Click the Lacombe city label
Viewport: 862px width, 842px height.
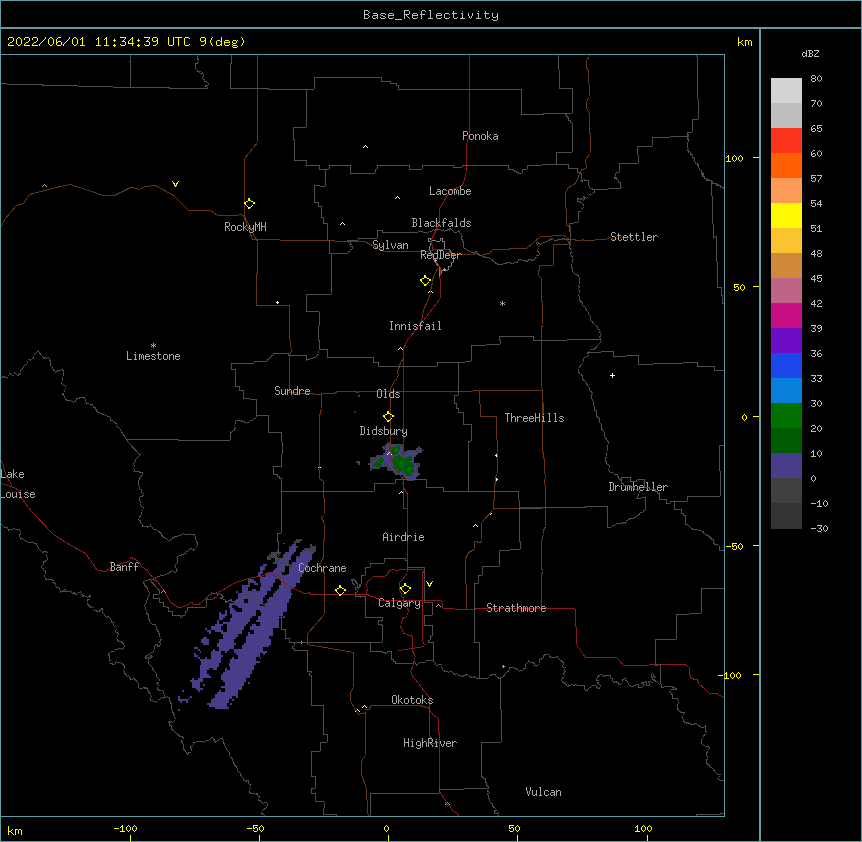(450, 191)
